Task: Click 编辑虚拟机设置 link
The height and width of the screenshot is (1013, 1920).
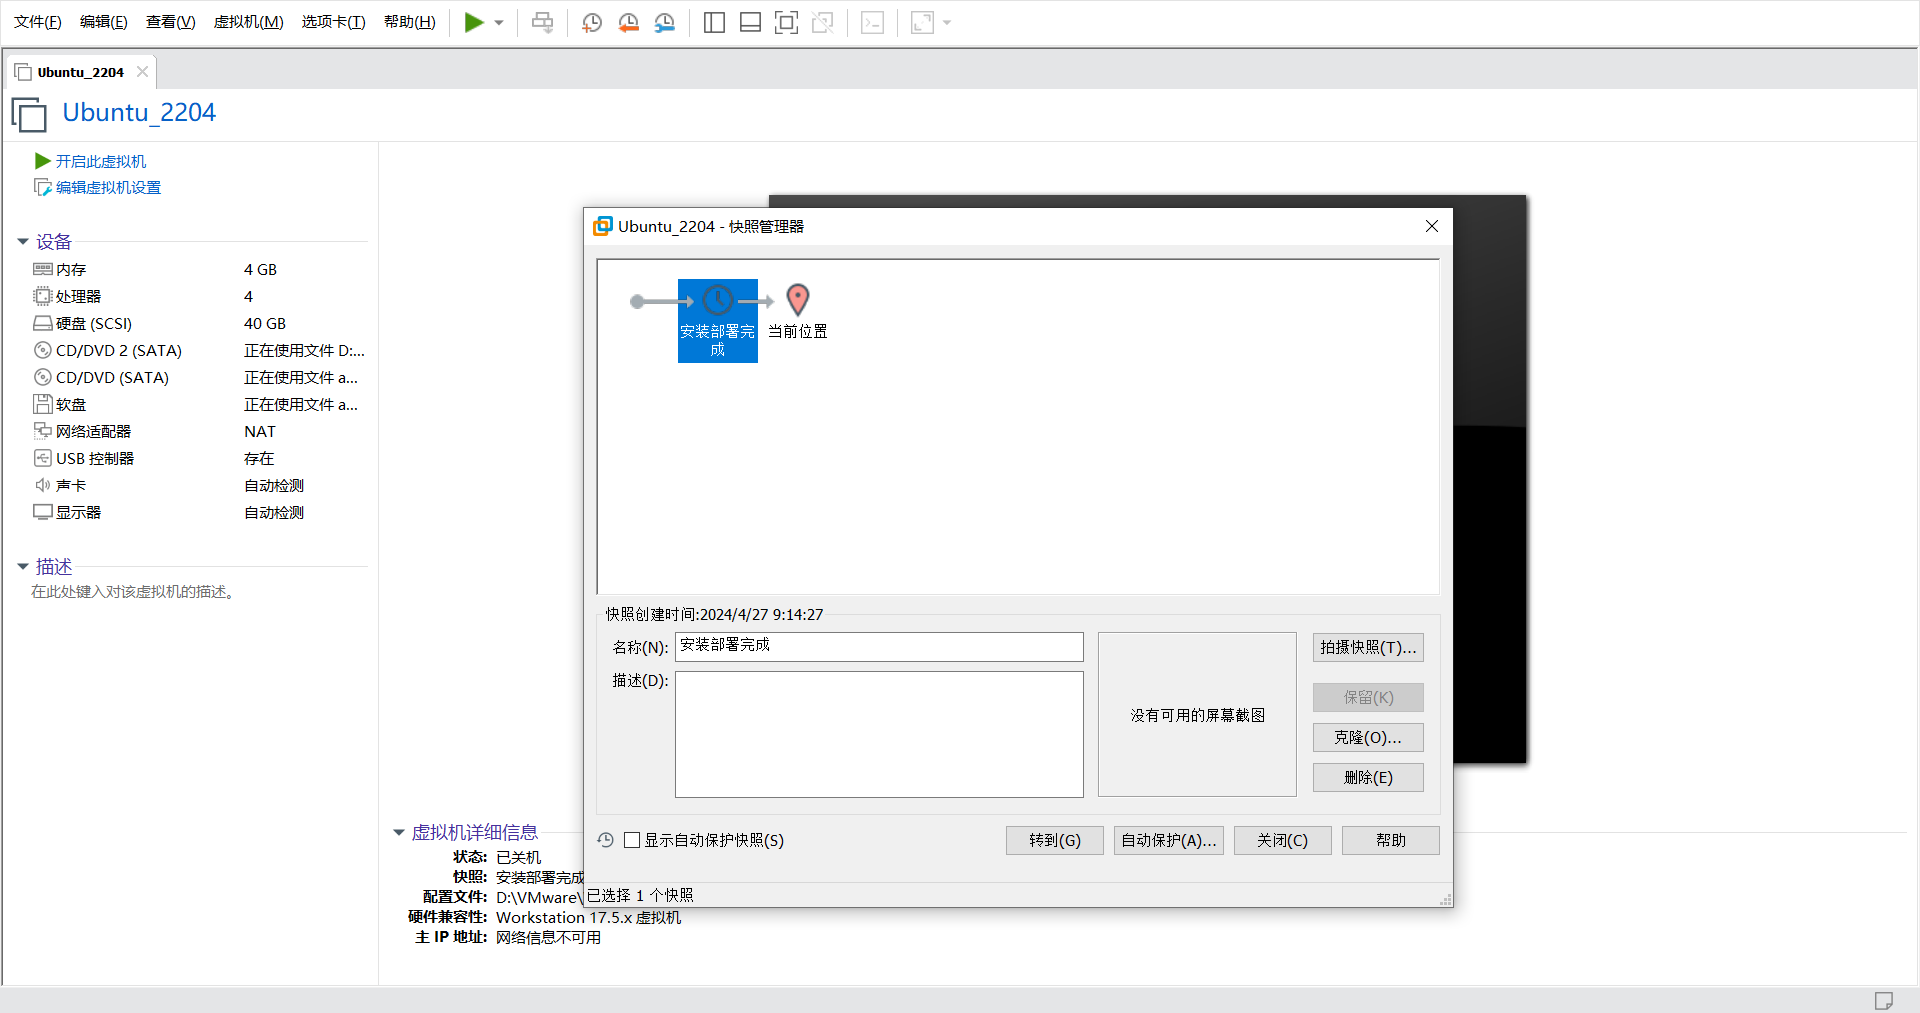Action: pyautogui.click(x=108, y=187)
